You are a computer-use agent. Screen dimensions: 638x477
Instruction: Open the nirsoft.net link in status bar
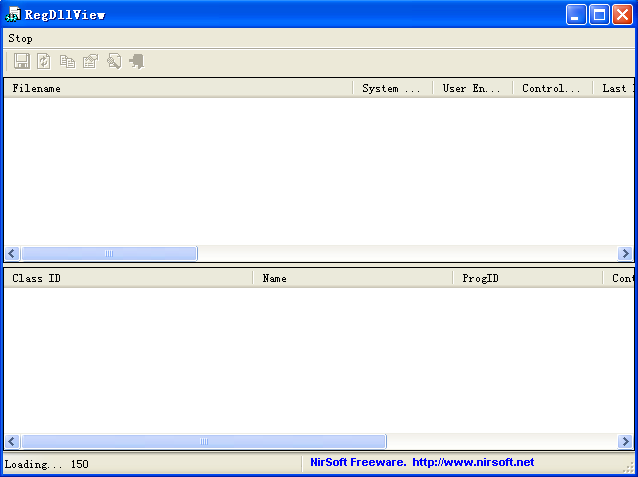click(x=473, y=463)
